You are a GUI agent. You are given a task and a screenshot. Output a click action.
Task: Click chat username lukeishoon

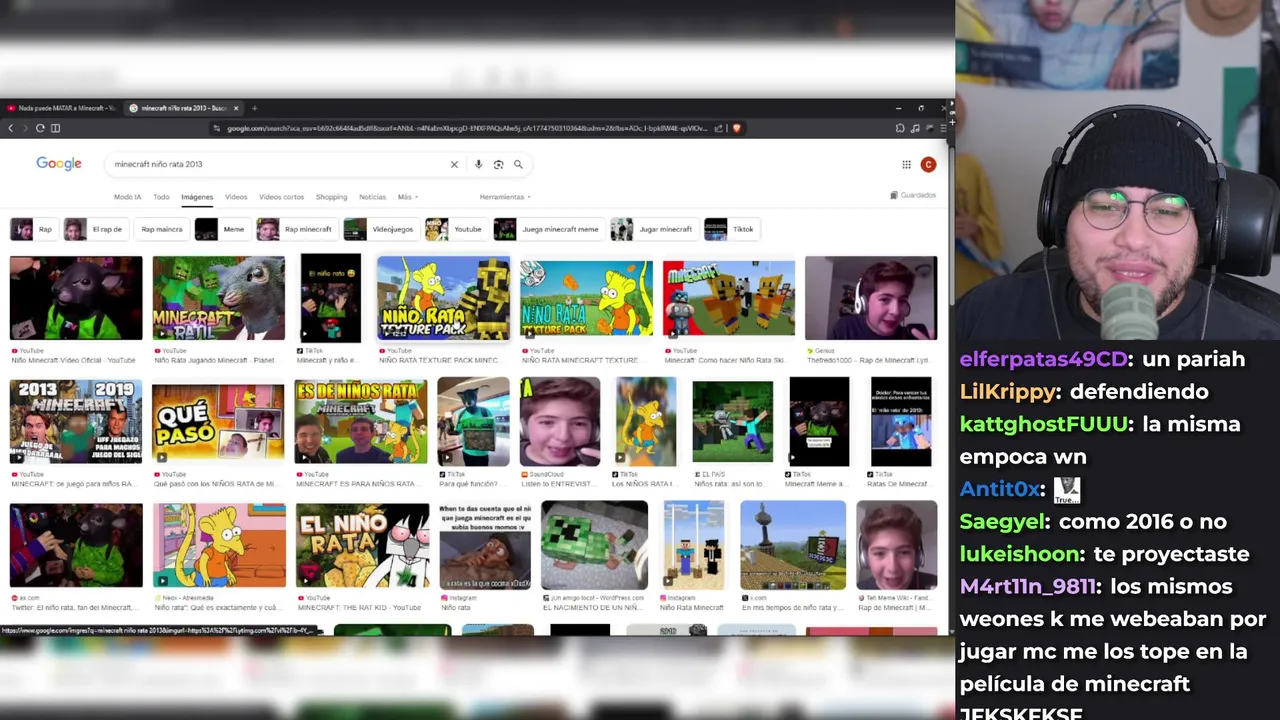pyautogui.click(x=1021, y=554)
